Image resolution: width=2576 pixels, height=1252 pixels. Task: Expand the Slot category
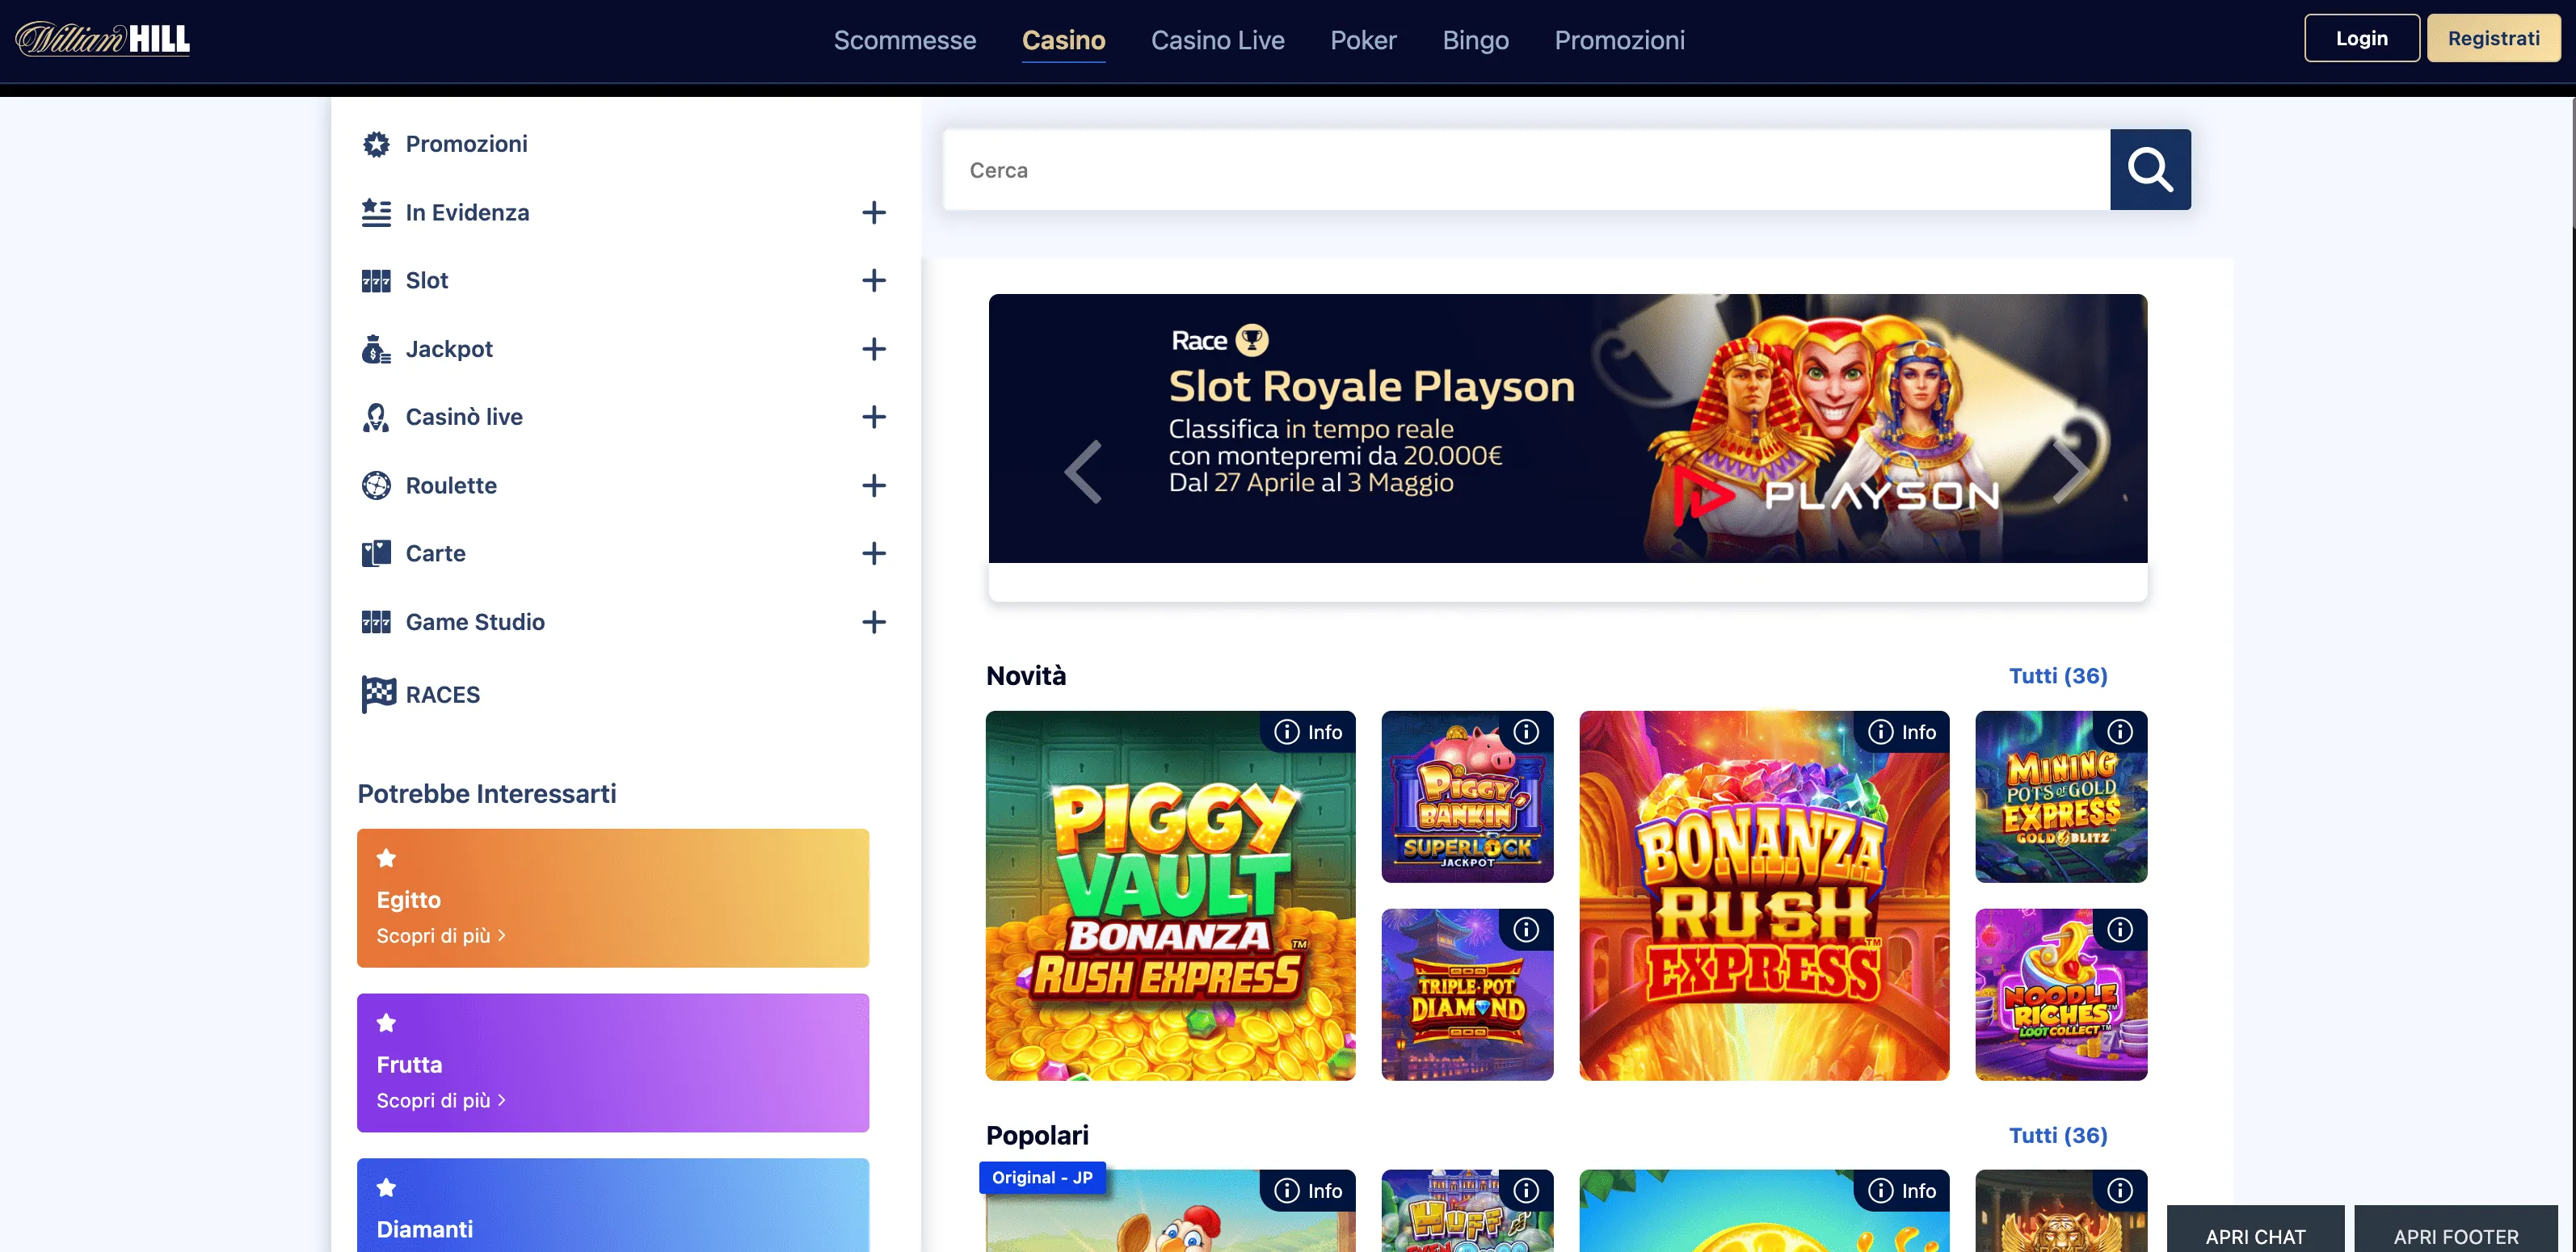click(874, 281)
